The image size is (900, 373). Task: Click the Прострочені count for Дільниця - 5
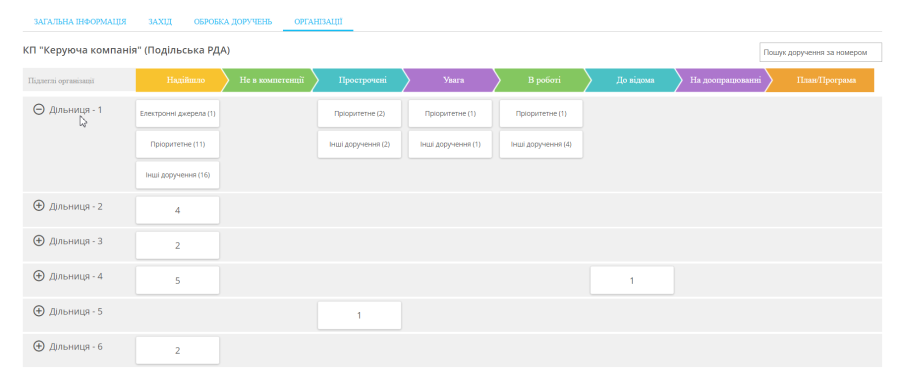(359, 316)
